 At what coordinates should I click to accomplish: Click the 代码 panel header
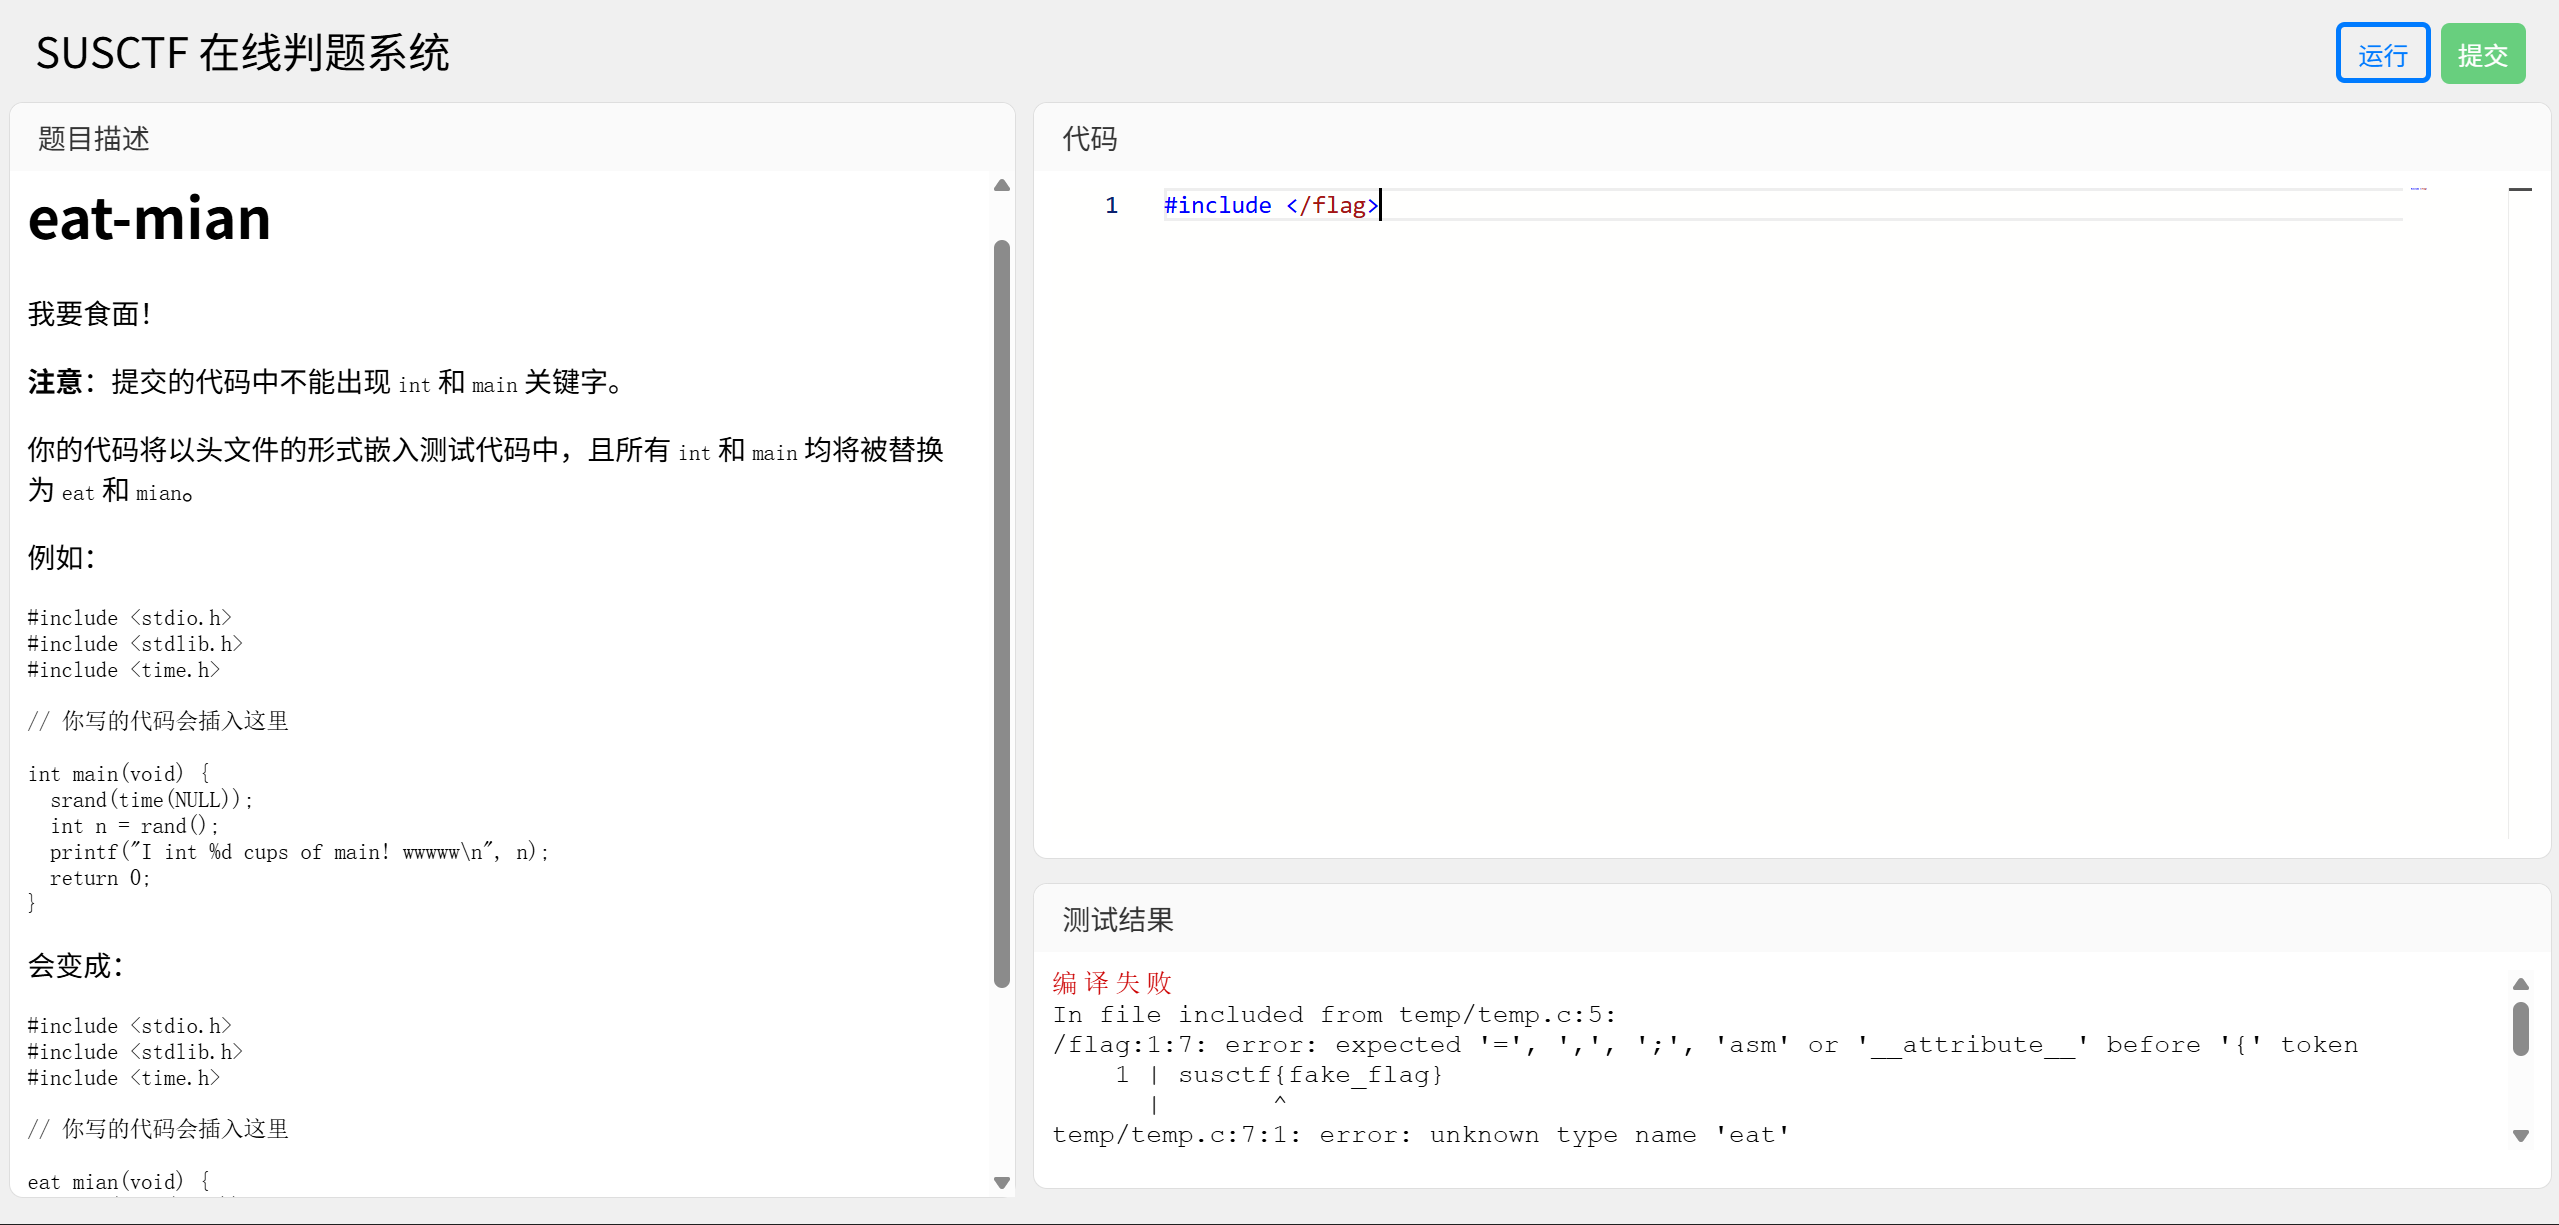(x=1089, y=139)
